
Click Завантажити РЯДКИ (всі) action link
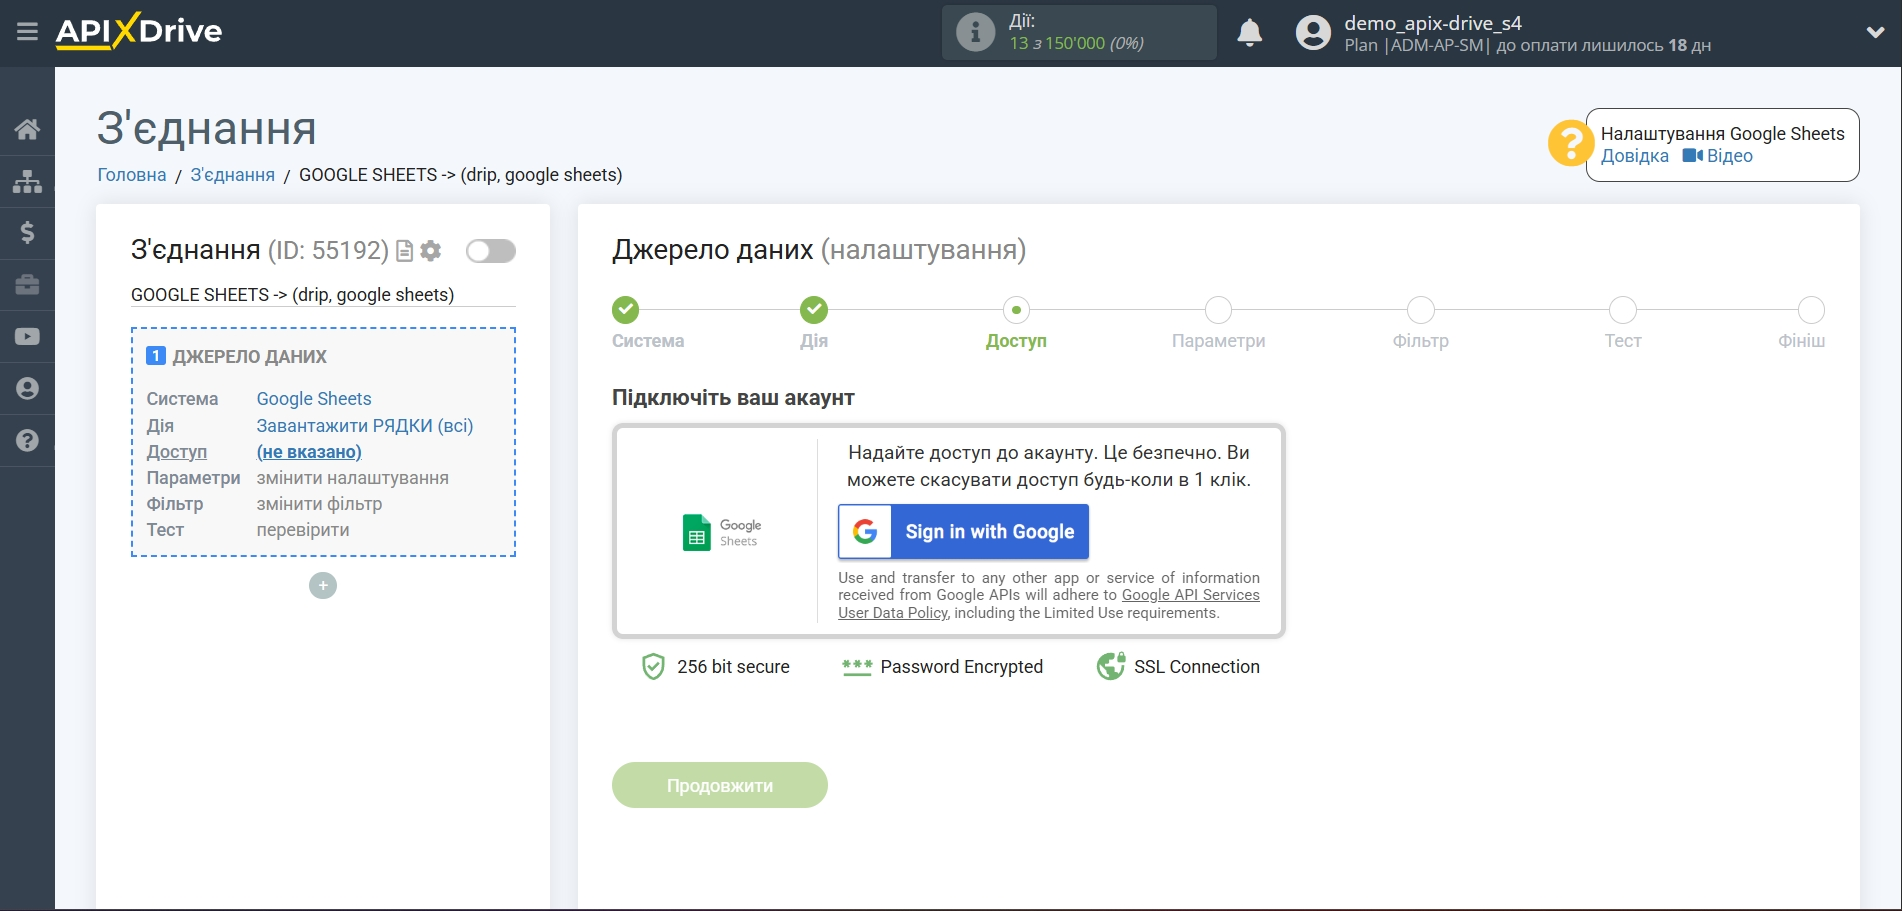click(x=365, y=426)
